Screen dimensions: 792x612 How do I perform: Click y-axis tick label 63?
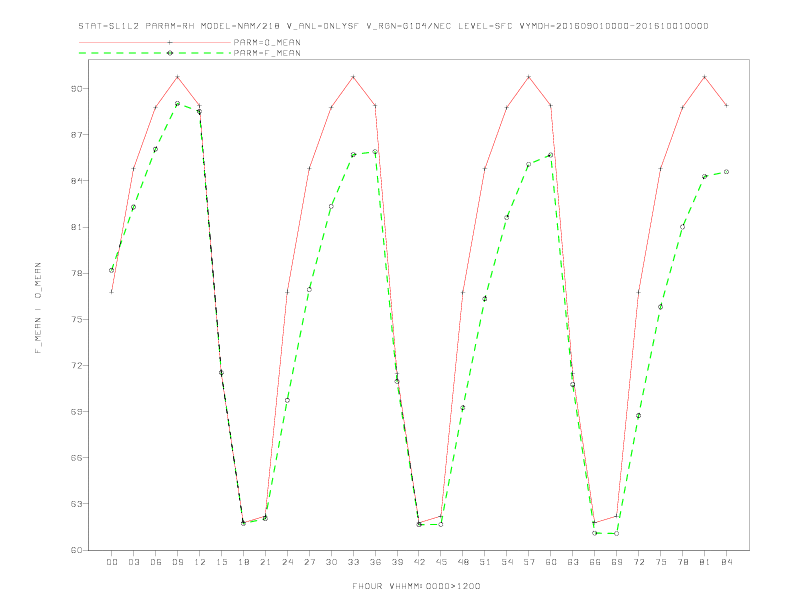[x=76, y=504]
